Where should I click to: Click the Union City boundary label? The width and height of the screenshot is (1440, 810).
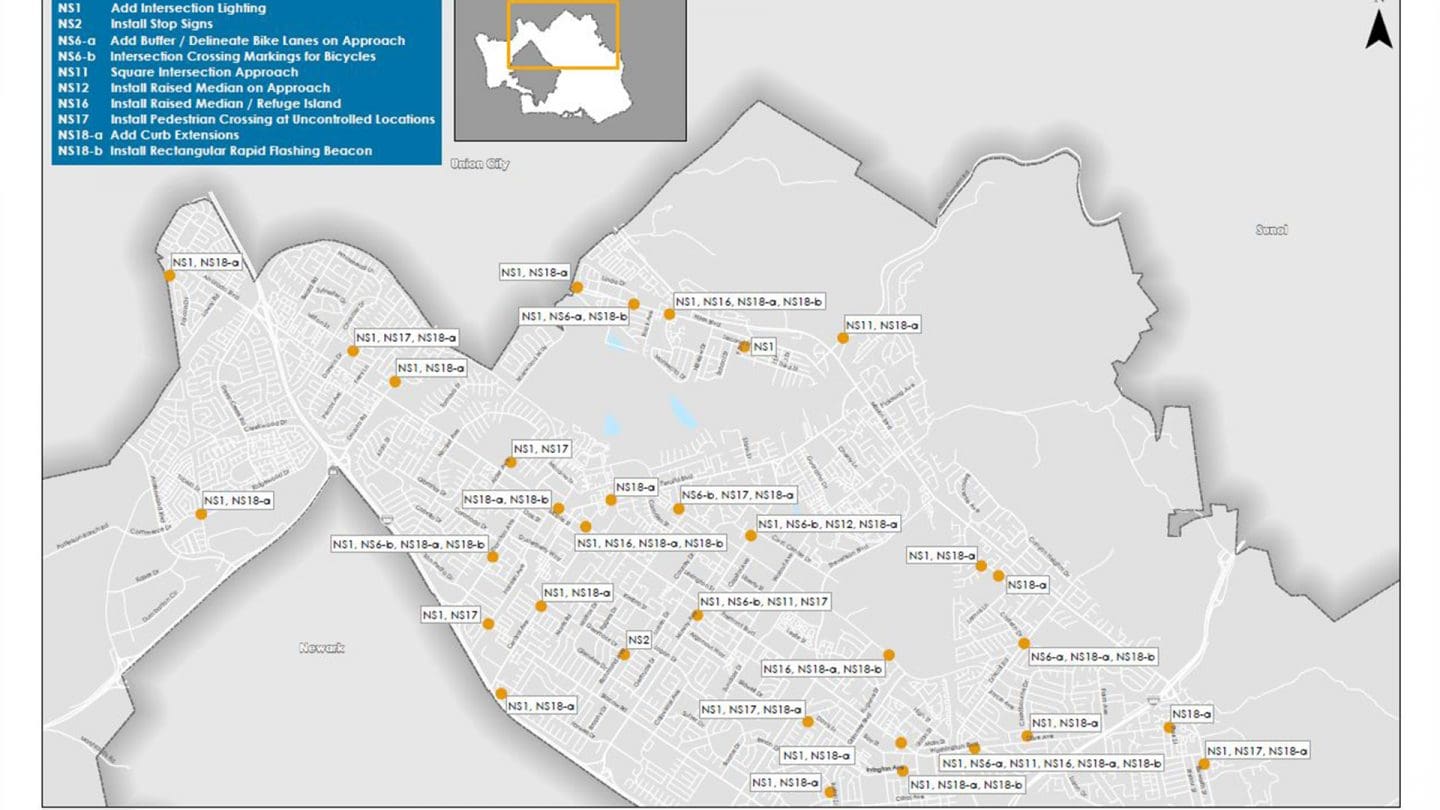(x=482, y=163)
